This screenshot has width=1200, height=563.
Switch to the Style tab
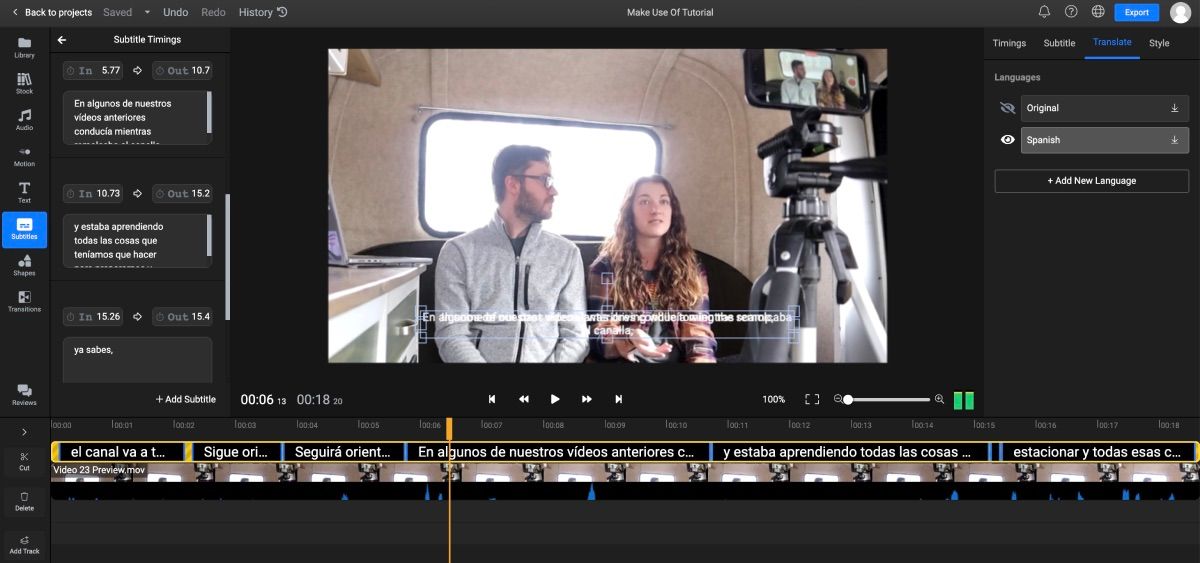click(x=1159, y=43)
